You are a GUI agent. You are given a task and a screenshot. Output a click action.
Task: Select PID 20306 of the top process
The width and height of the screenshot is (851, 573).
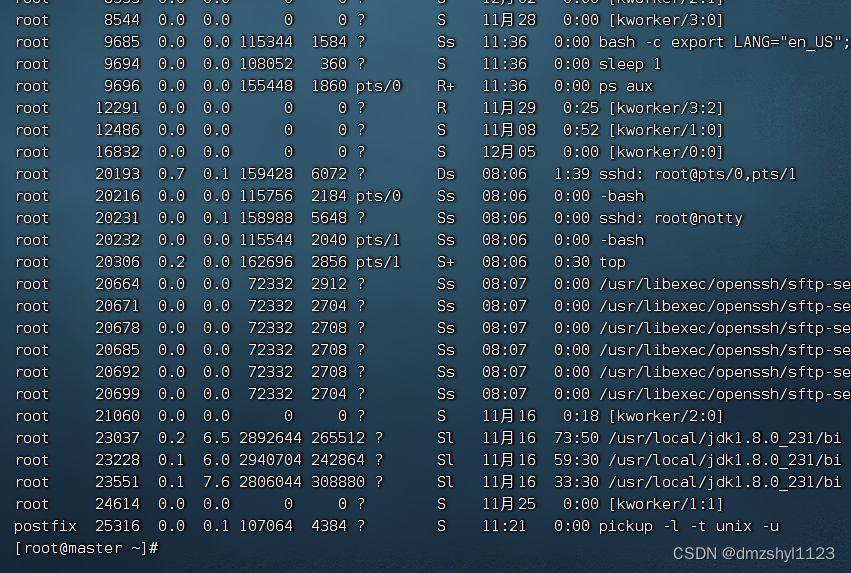[117, 262]
